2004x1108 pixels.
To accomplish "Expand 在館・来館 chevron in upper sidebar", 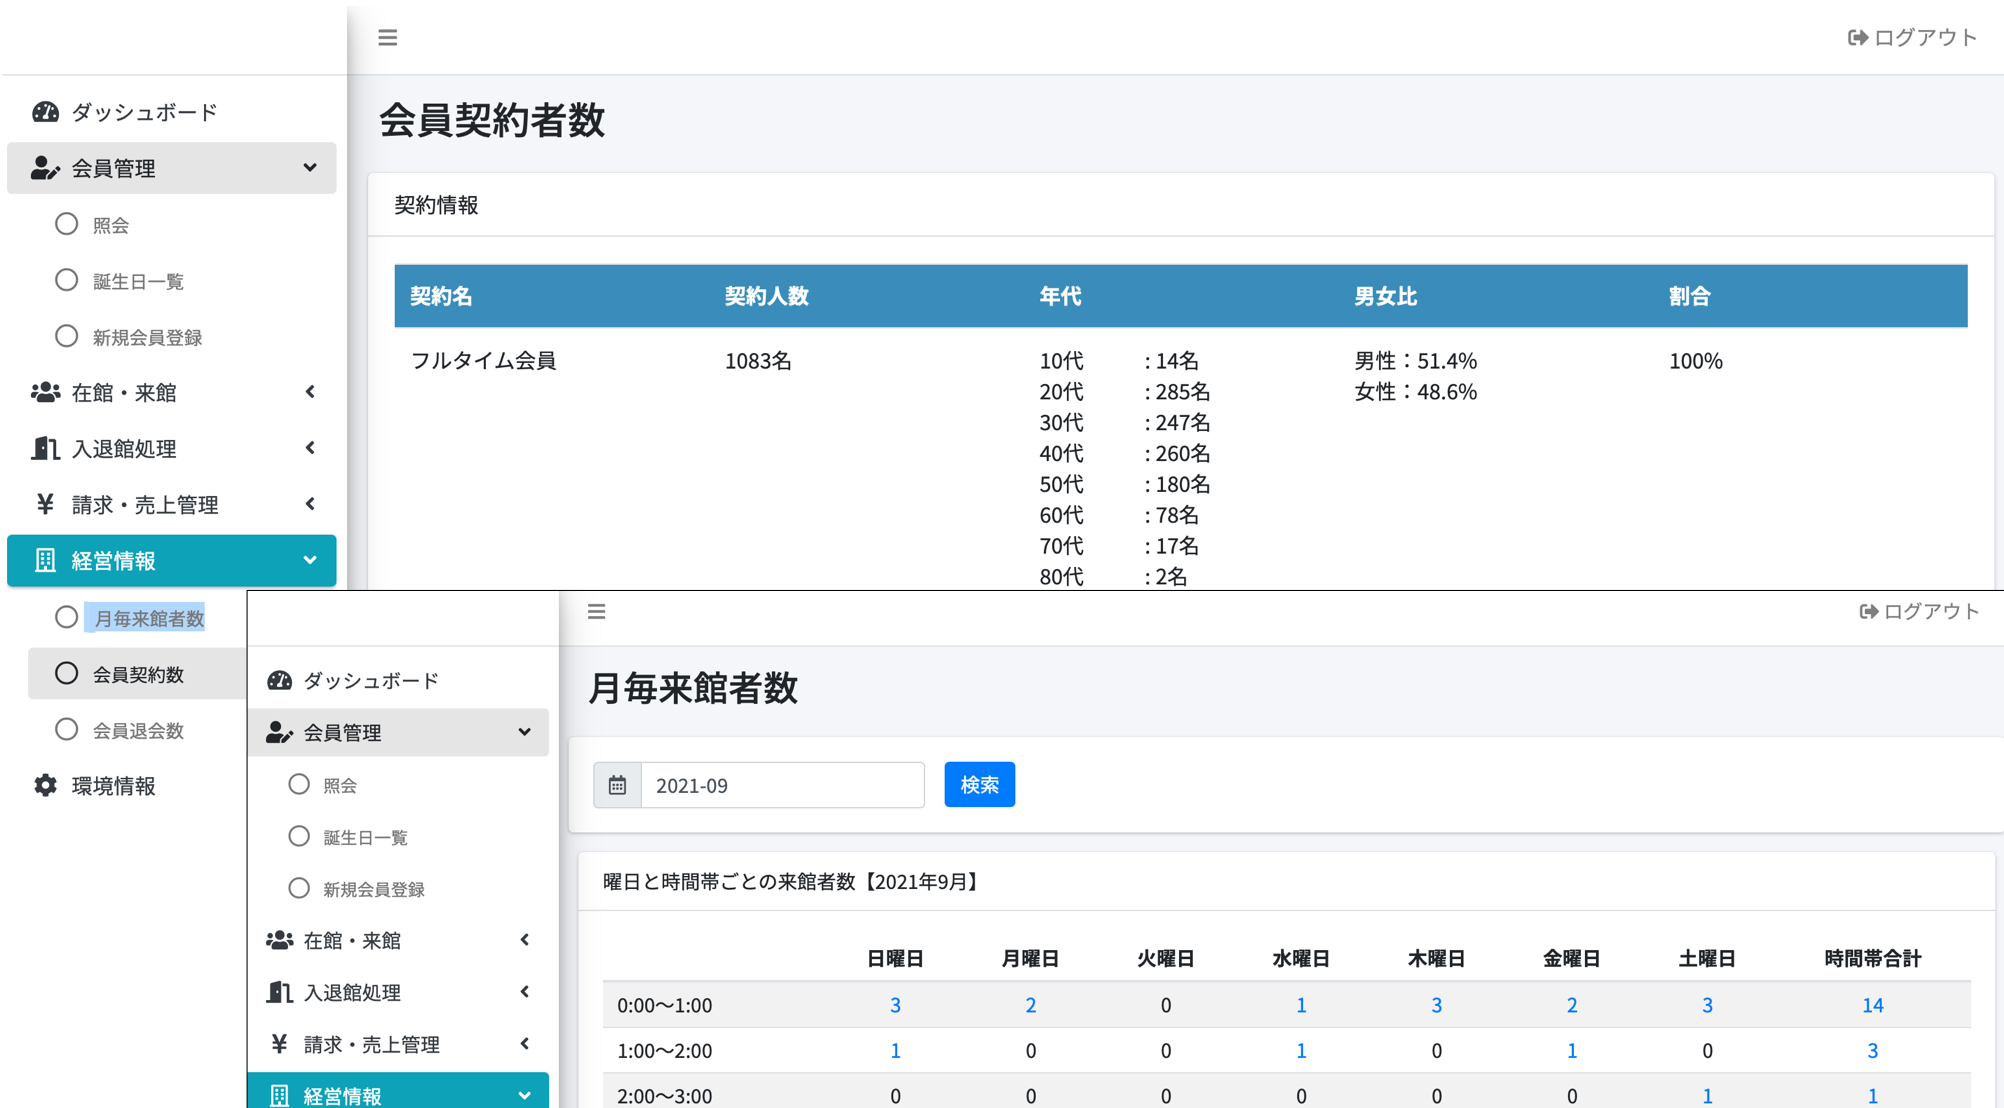I will [310, 392].
